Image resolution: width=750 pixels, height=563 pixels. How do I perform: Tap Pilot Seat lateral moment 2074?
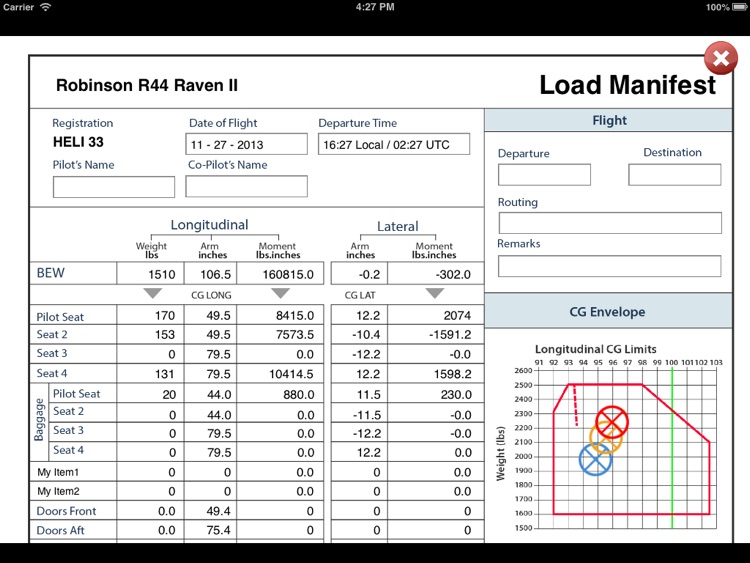coord(436,315)
